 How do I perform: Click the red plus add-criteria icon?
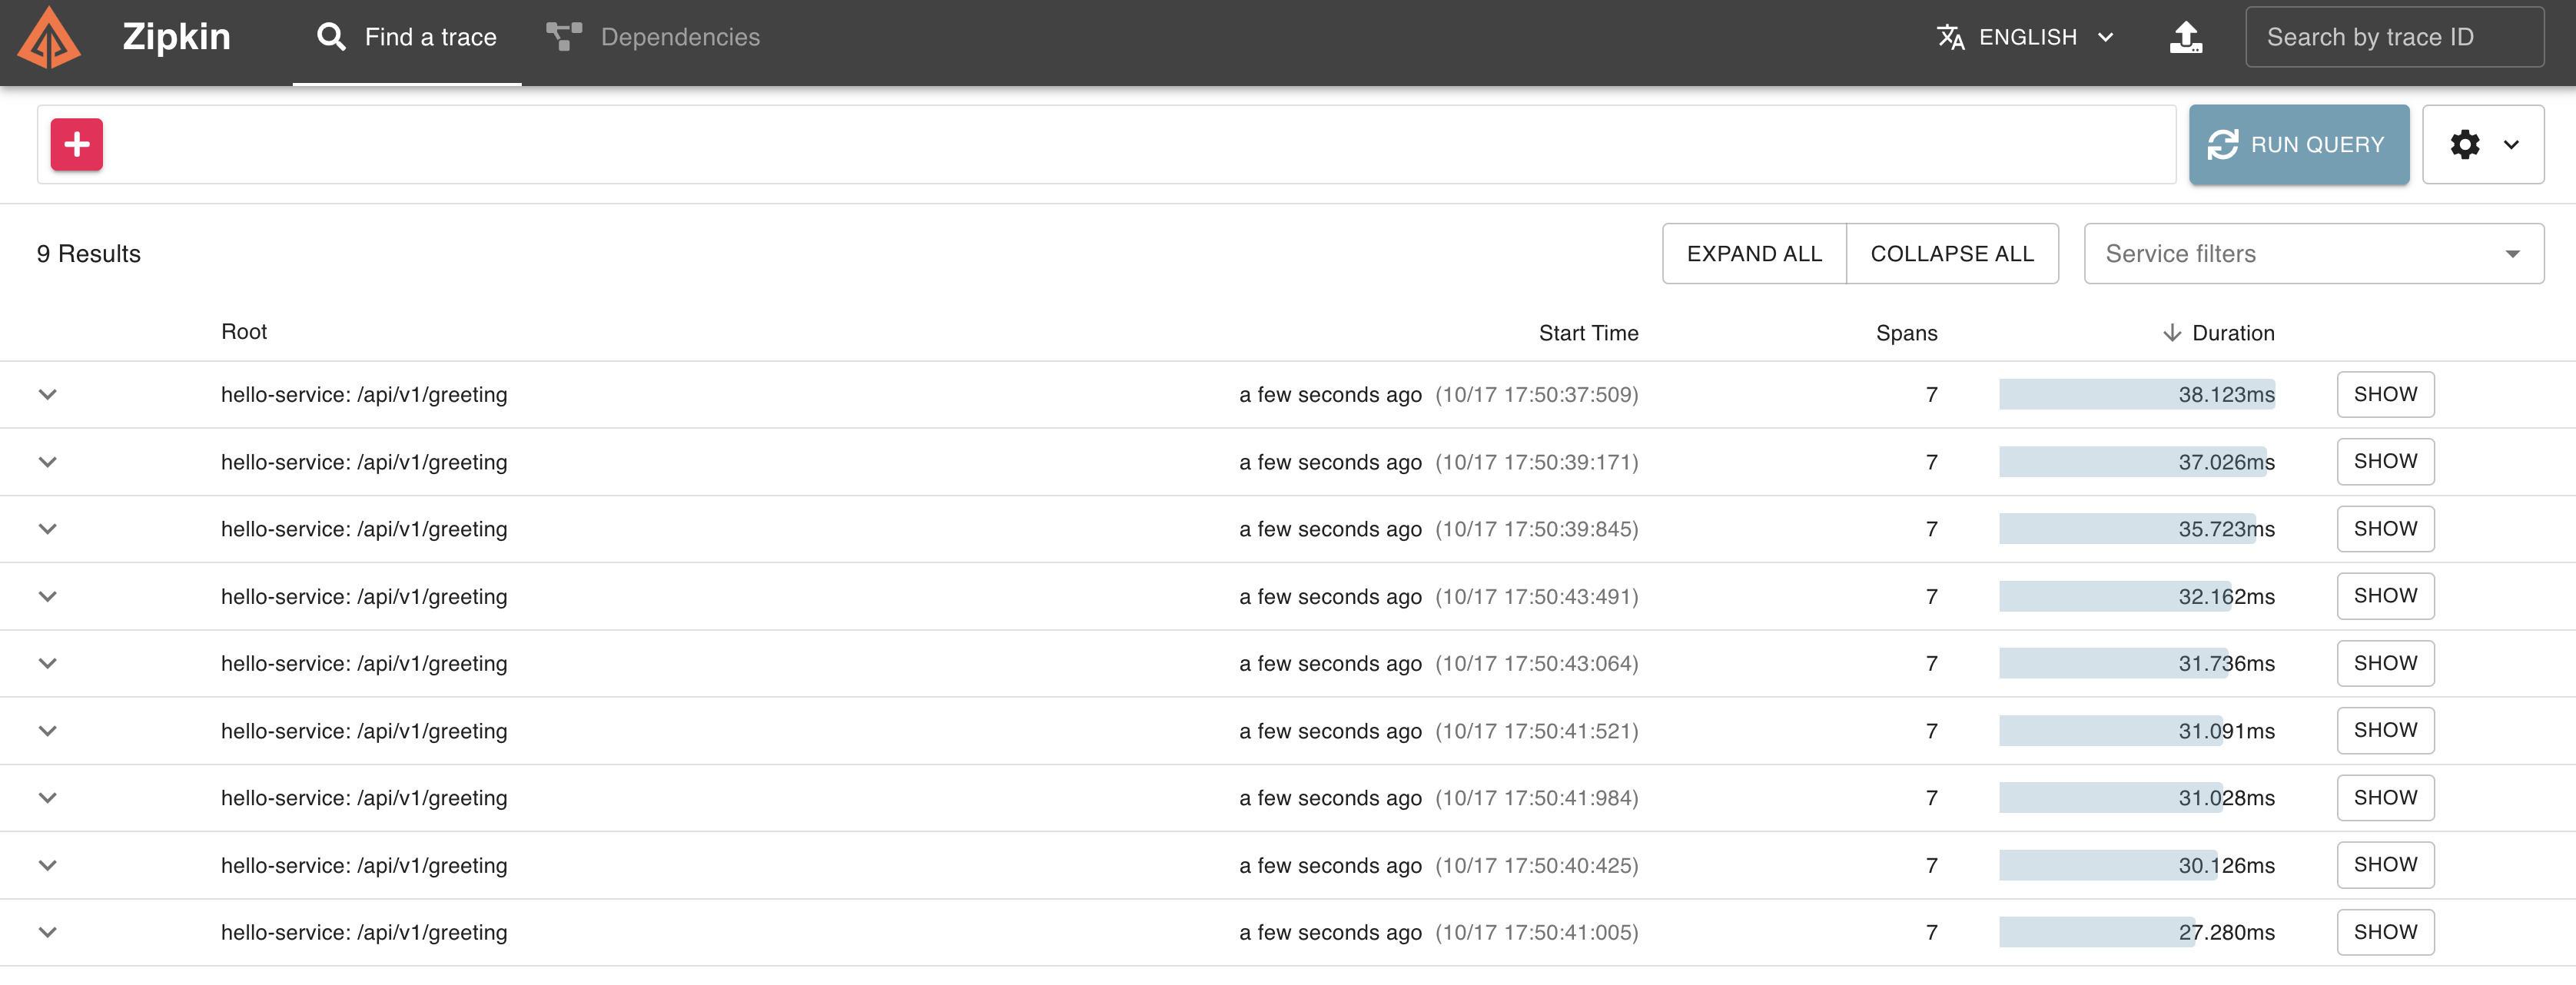[77, 144]
